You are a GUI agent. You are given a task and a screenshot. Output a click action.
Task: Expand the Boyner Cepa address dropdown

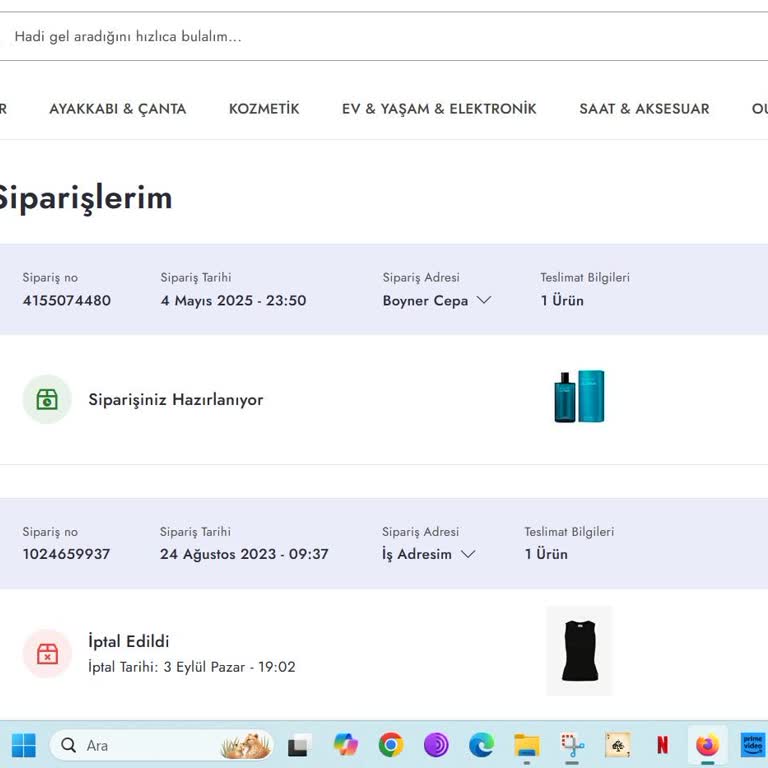pyautogui.click(x=437, y=300)
